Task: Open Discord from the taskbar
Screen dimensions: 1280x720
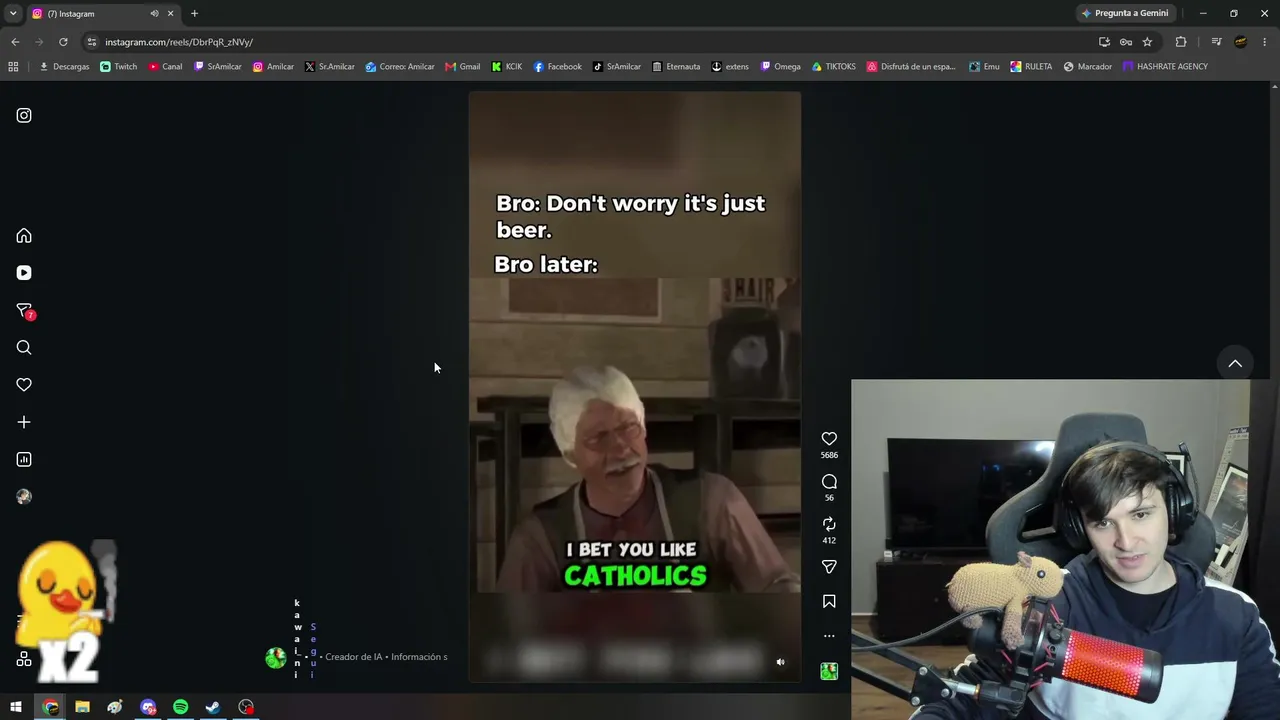Action: [x=148, y=707]
